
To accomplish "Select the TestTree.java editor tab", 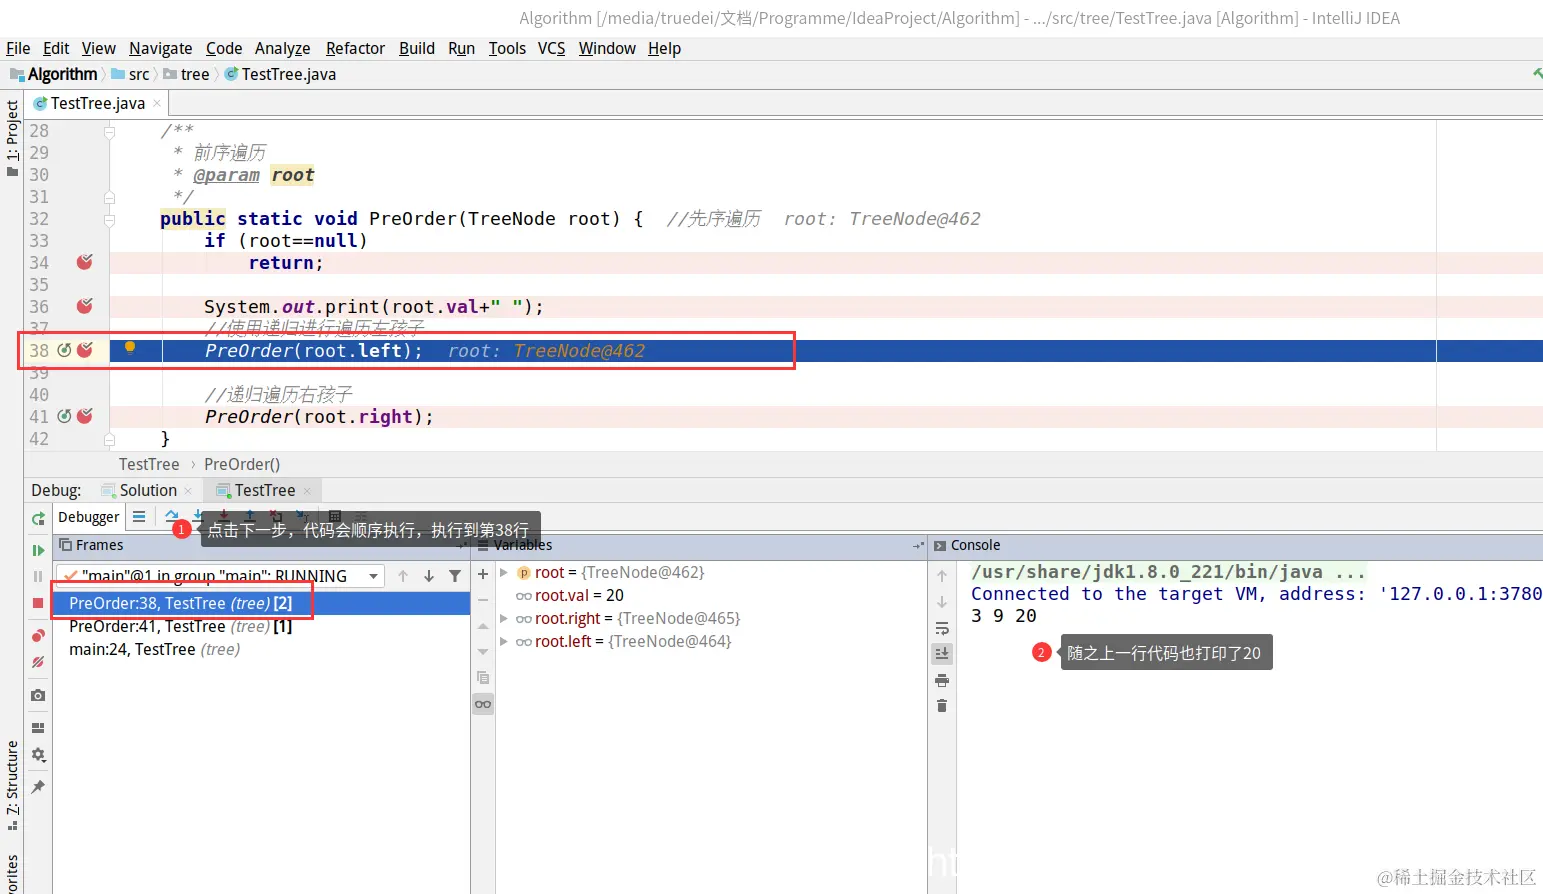I will coord(97,103).
